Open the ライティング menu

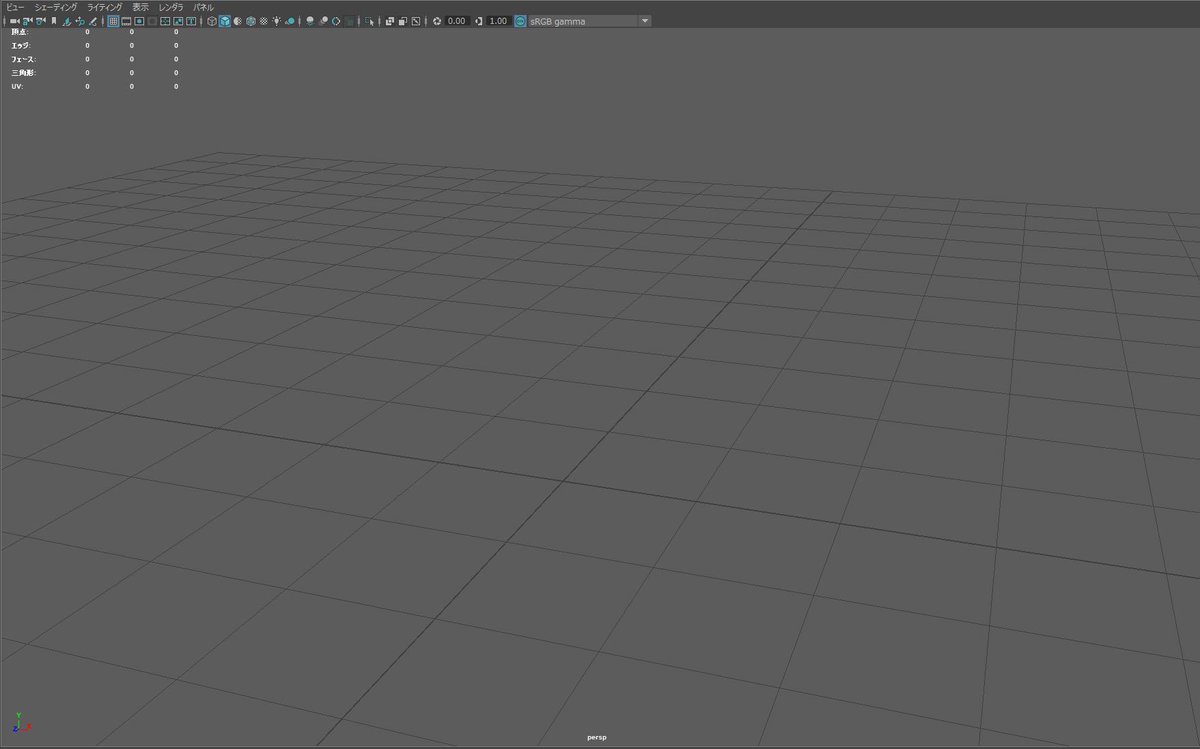(x=105, y=7)
